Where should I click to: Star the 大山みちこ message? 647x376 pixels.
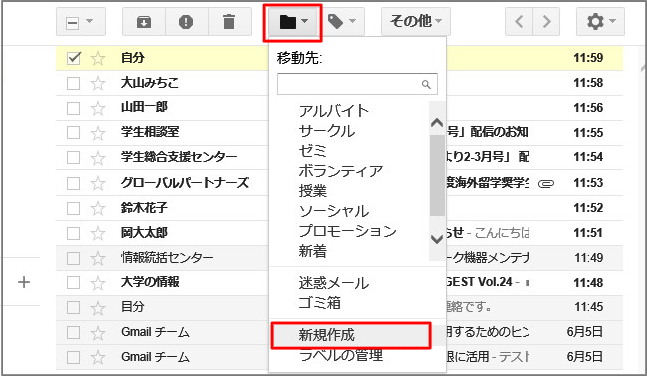click(x=98, y=83)
